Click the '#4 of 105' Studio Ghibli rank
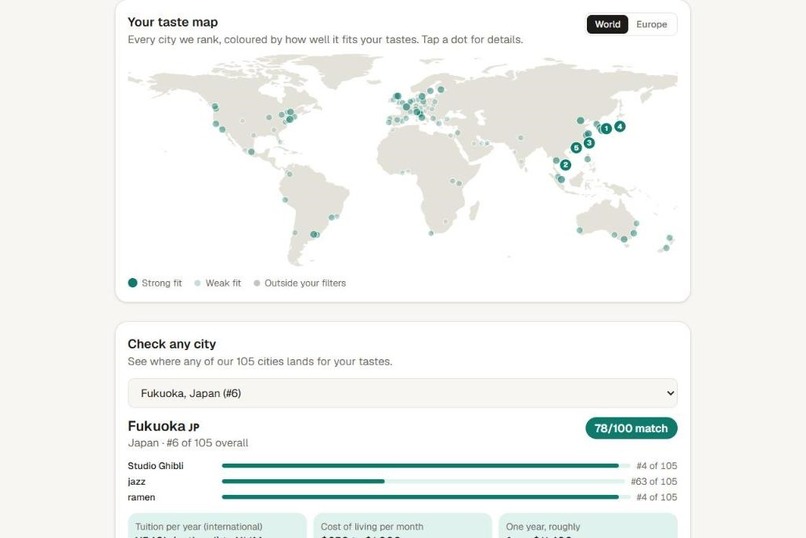This screenshot has width=806, height=538. [x=656, y=466]
